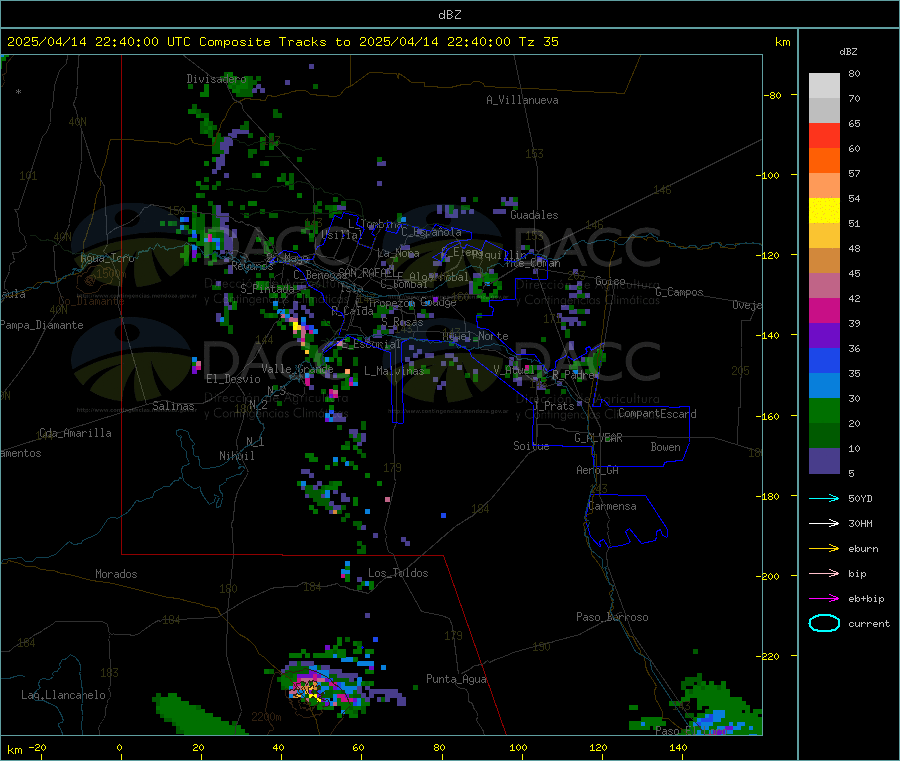Viewport: 900px width, 761px height.
Task: Select the bright green 20-30 dBZ color band
Action: (x=824, y=410)
